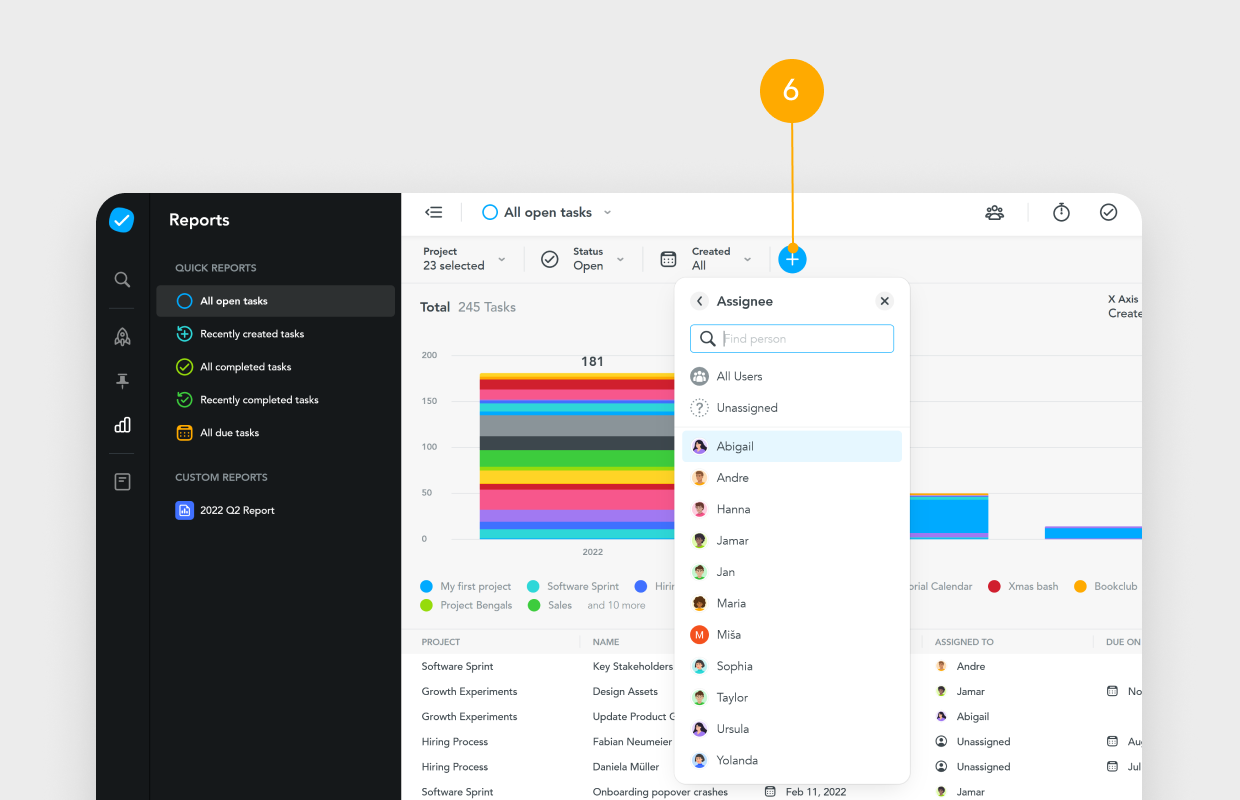This screenshot has width=1240, height=800.
Task: Open Onboarding popover crashes task
Action: coord(660,792)
